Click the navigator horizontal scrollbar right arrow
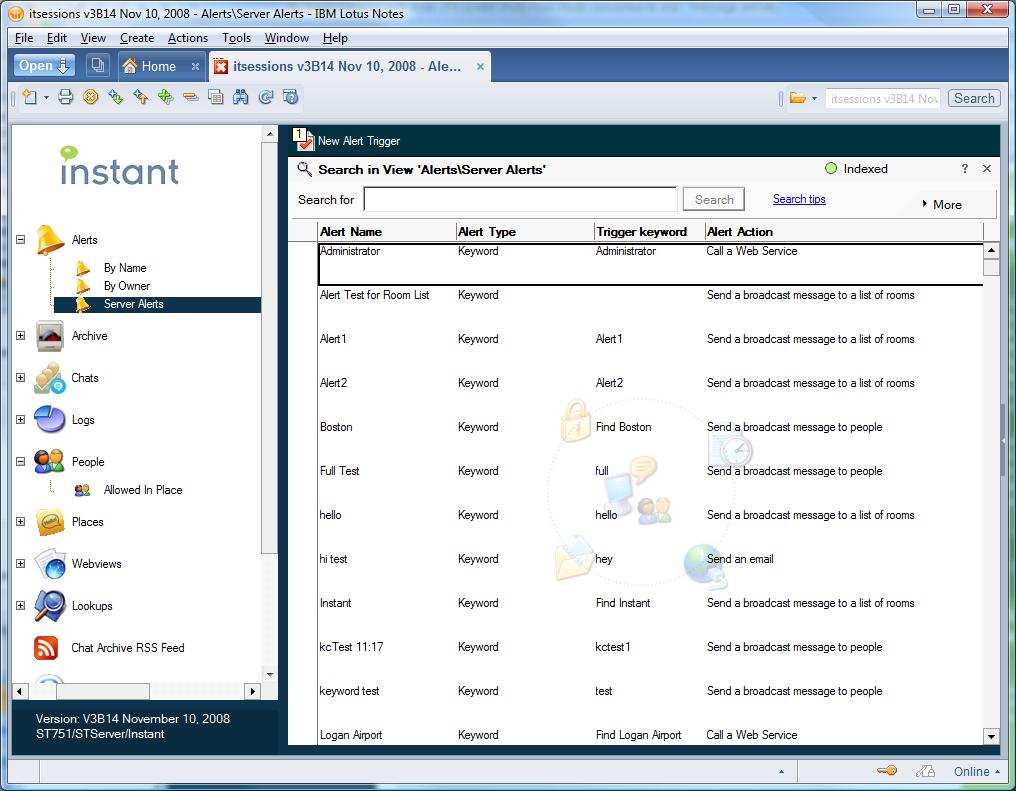 tap(253, 691)
